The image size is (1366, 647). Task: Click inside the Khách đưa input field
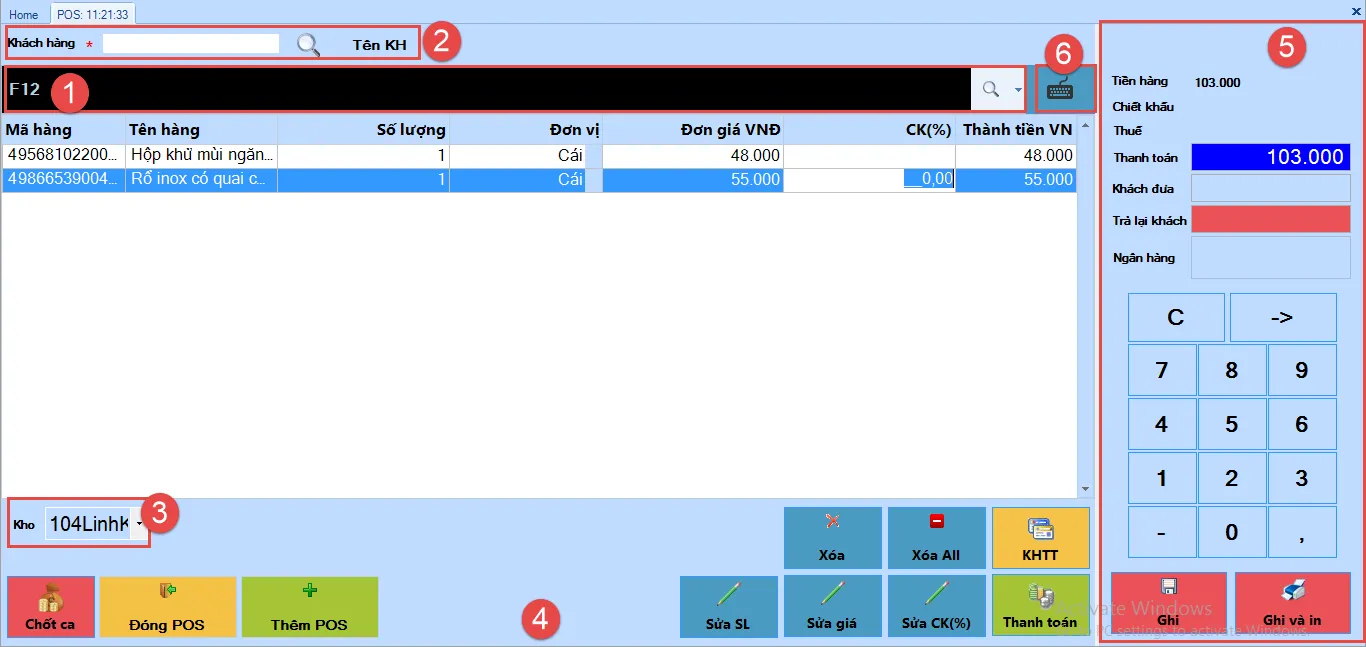pyautogui.click(x=1270, y=187)
